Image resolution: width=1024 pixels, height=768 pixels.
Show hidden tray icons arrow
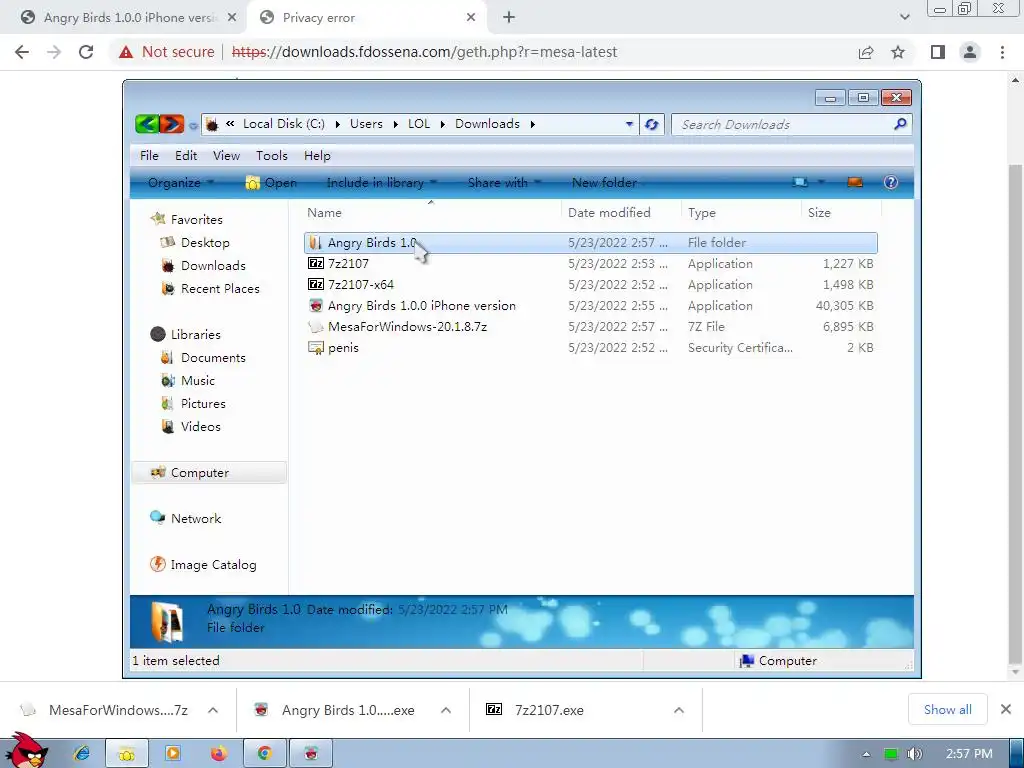(866, 754)
